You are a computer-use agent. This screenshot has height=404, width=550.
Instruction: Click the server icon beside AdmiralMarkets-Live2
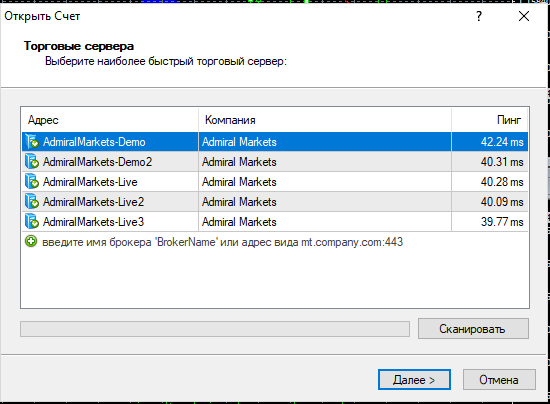[32, 202]
